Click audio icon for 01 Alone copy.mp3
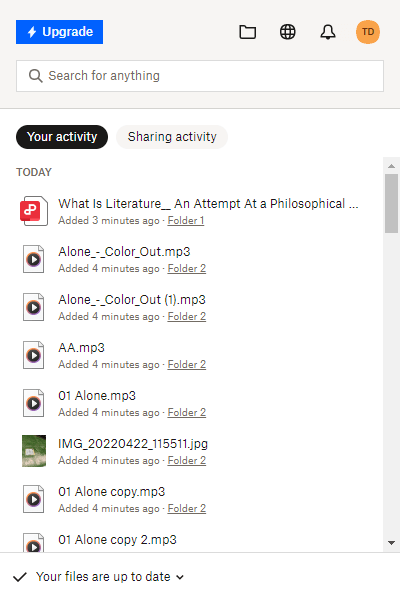400x600 pixels. [34, 499]
